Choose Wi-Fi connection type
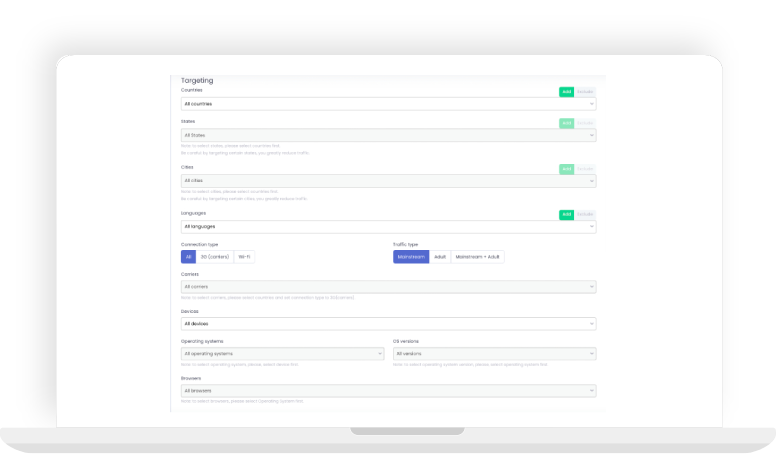Image resolution: width=776 pixels, height=461 pixels. (244, 257)
